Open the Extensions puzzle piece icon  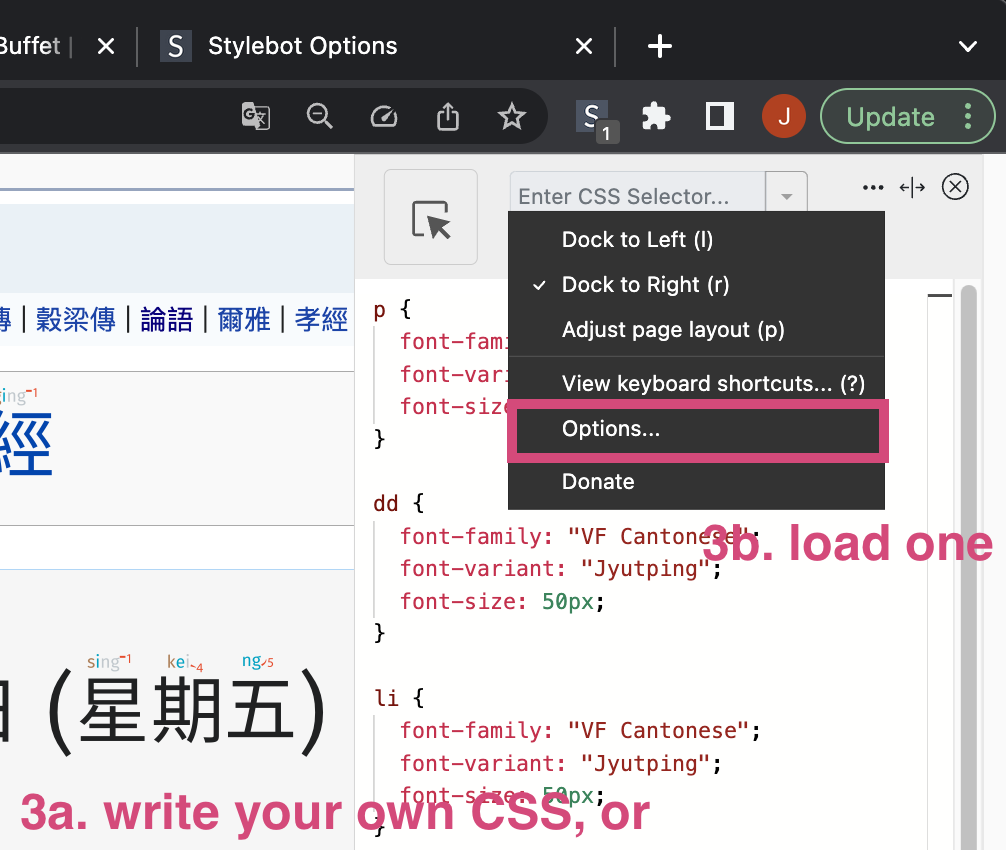(x=656, y=116)
